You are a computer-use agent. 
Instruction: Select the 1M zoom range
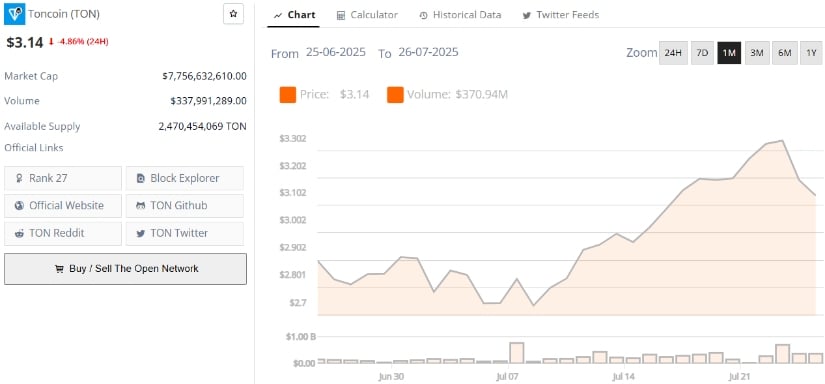point(729,53)
